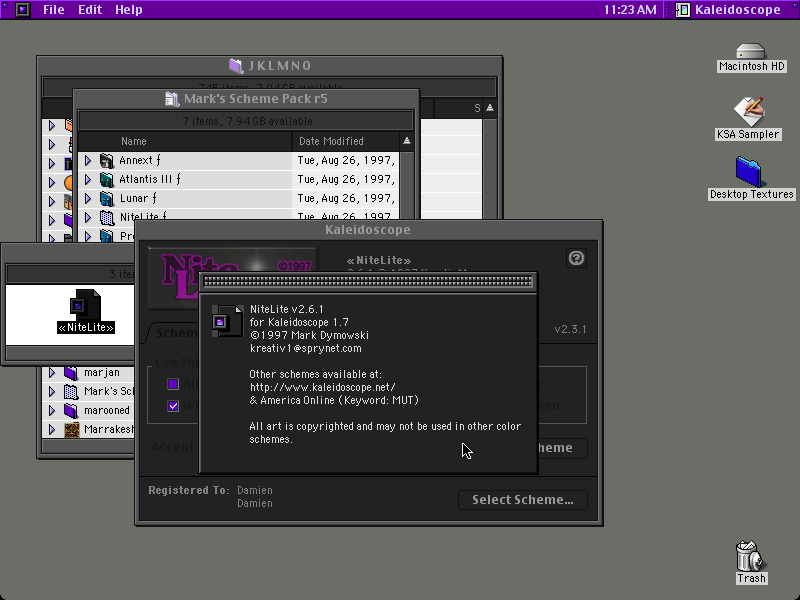
Task: Open the system menu icon beside File
Action: coord(22,10)
